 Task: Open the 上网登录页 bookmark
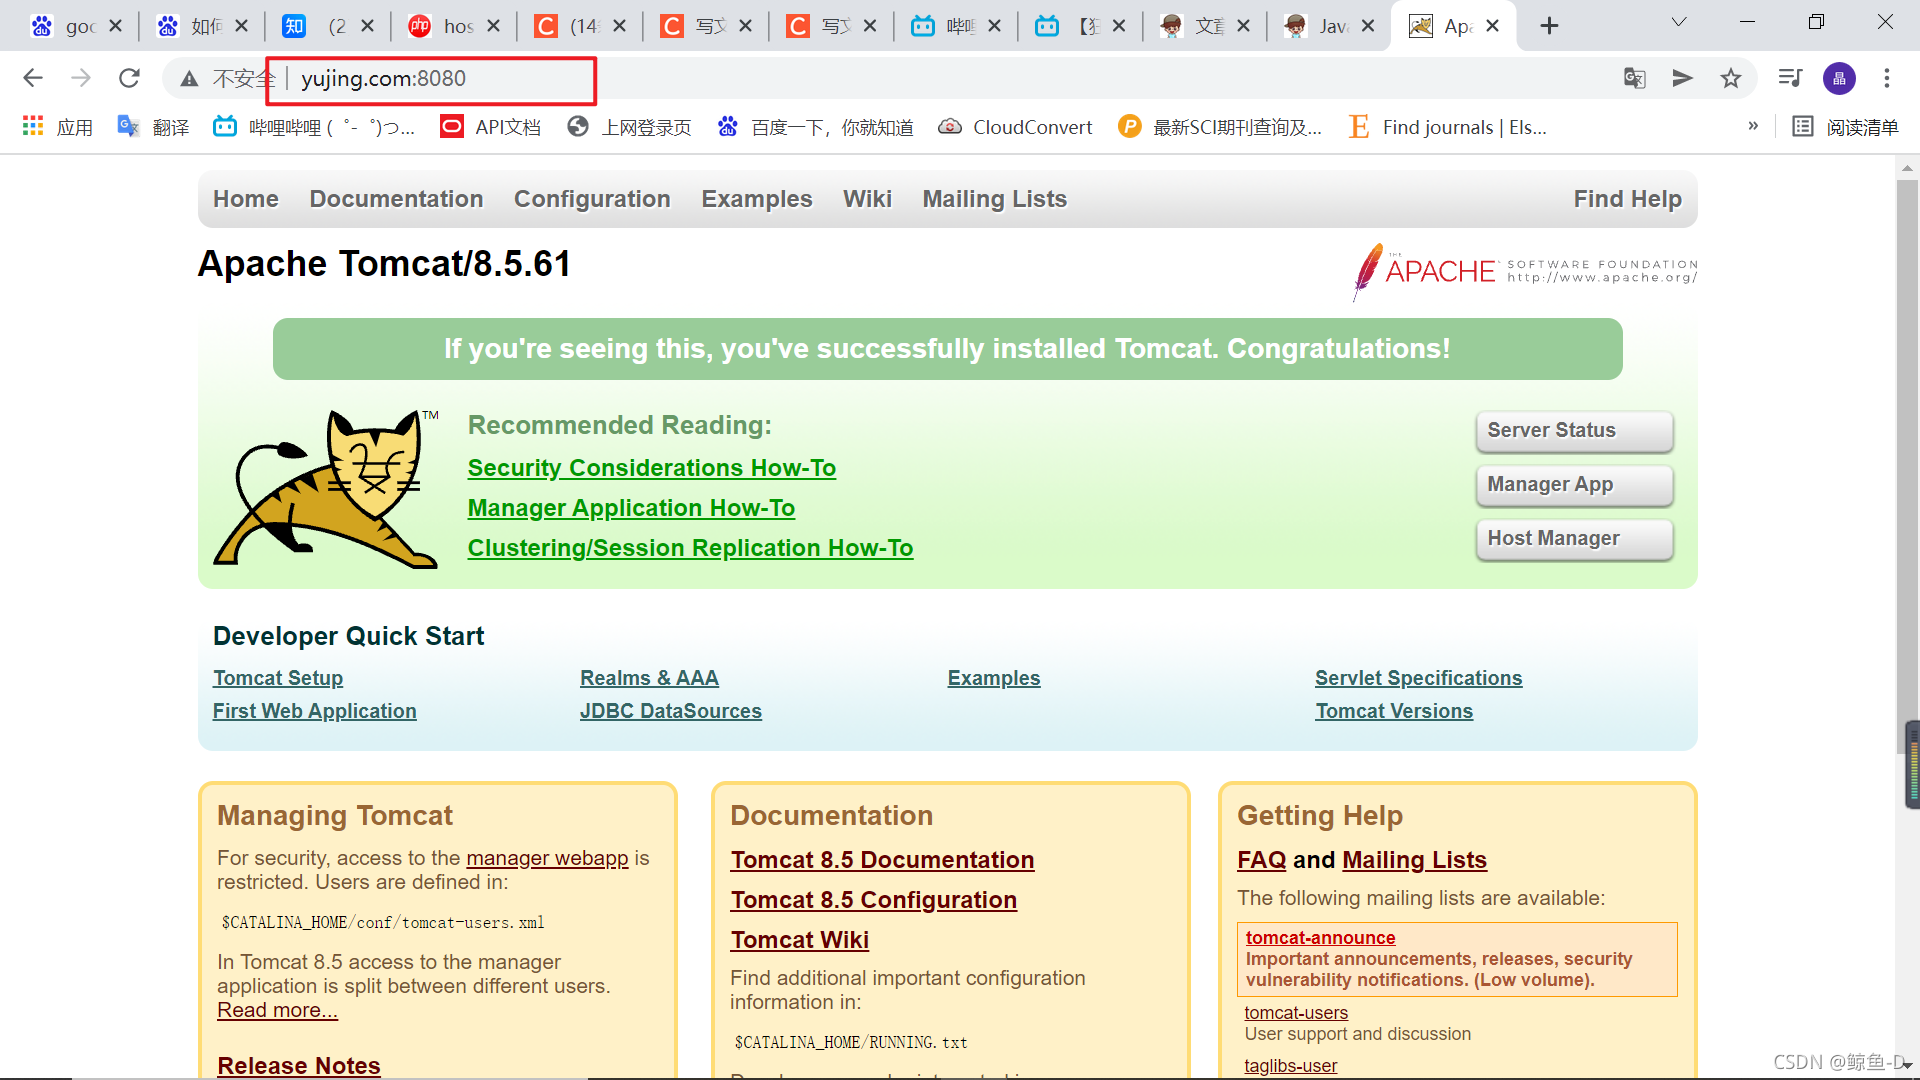pyautogui.click(x=629, y=127)
